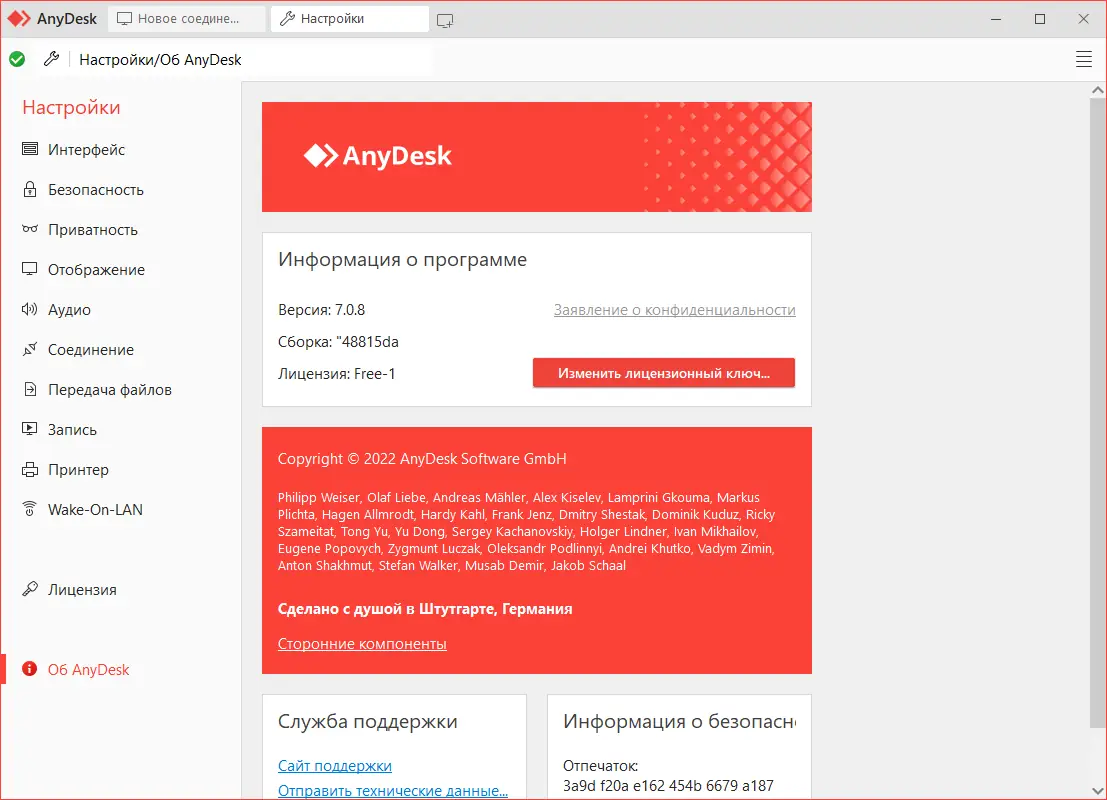The height and width of the screenshot is (800, 1107).
Task: Open the hamburger main menu
Action: 1084,59
